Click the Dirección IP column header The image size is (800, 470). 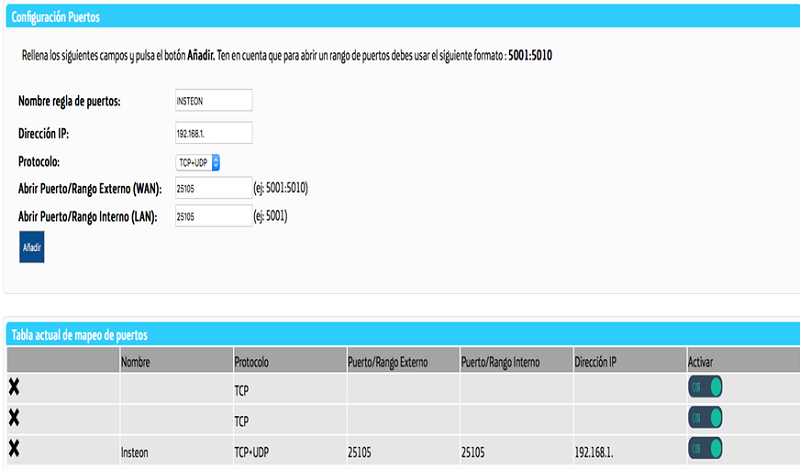tap(629, 361)
